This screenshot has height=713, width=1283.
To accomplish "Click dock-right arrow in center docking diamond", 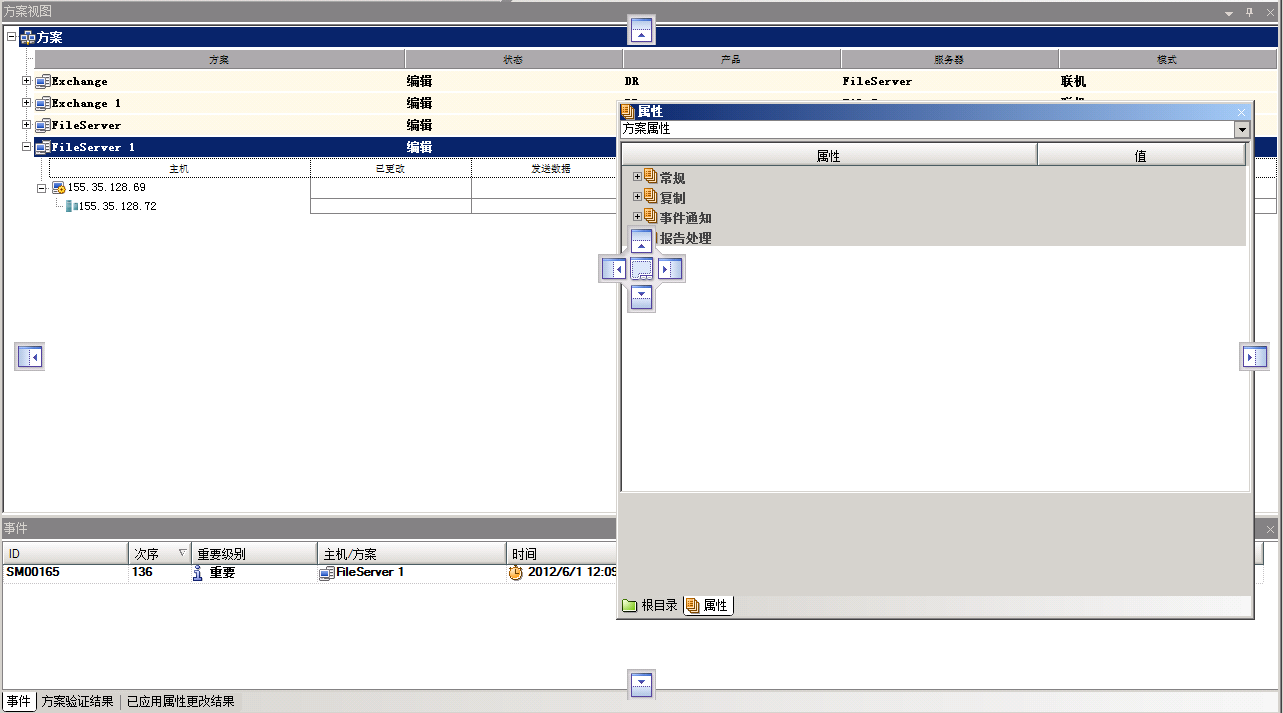I will (x=670, y=269).
